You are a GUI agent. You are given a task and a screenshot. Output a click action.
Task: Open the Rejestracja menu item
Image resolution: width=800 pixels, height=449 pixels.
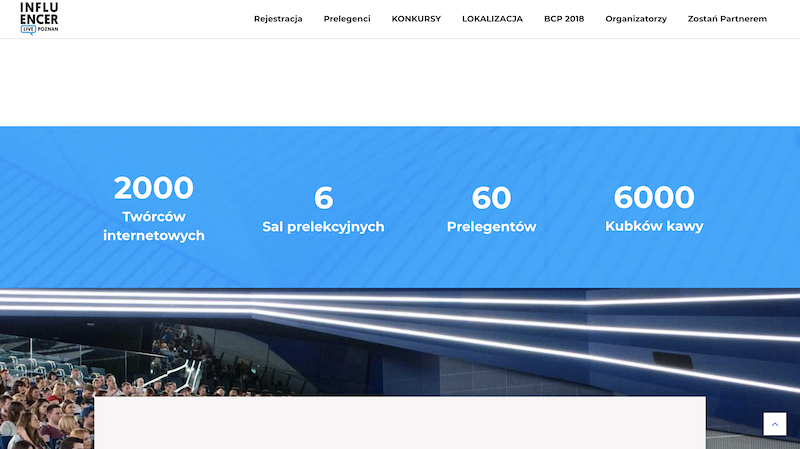[x=278, y=19]
